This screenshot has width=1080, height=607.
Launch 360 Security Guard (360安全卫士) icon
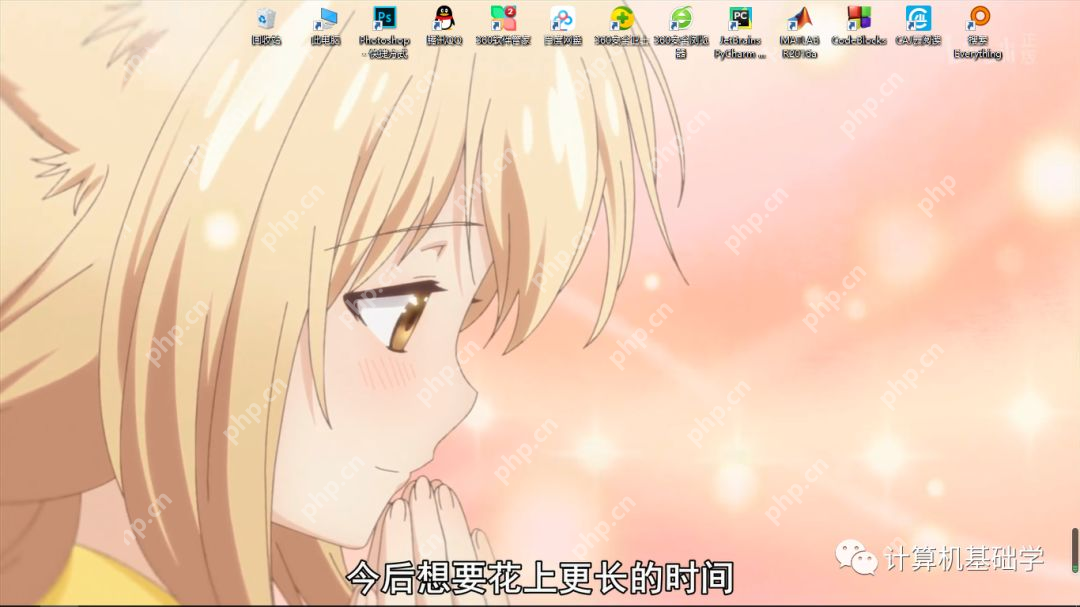coord(621,18)
